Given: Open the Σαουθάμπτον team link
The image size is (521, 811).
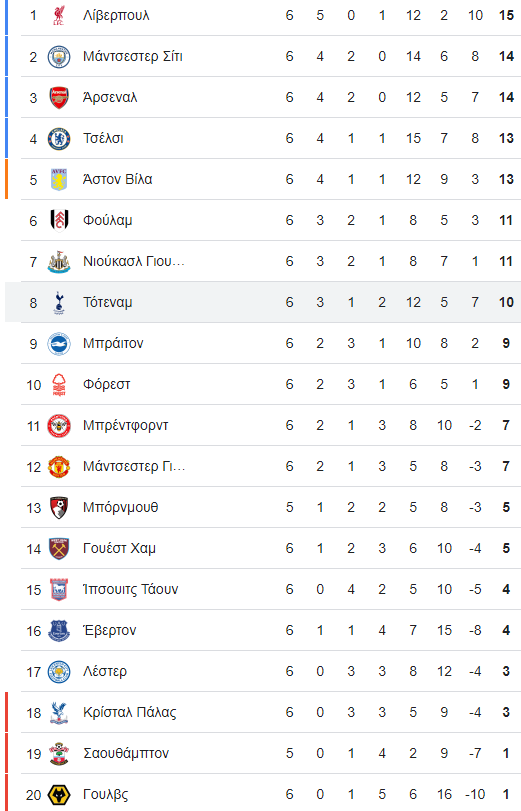Looking at the screenshot, I should point(126,754).
